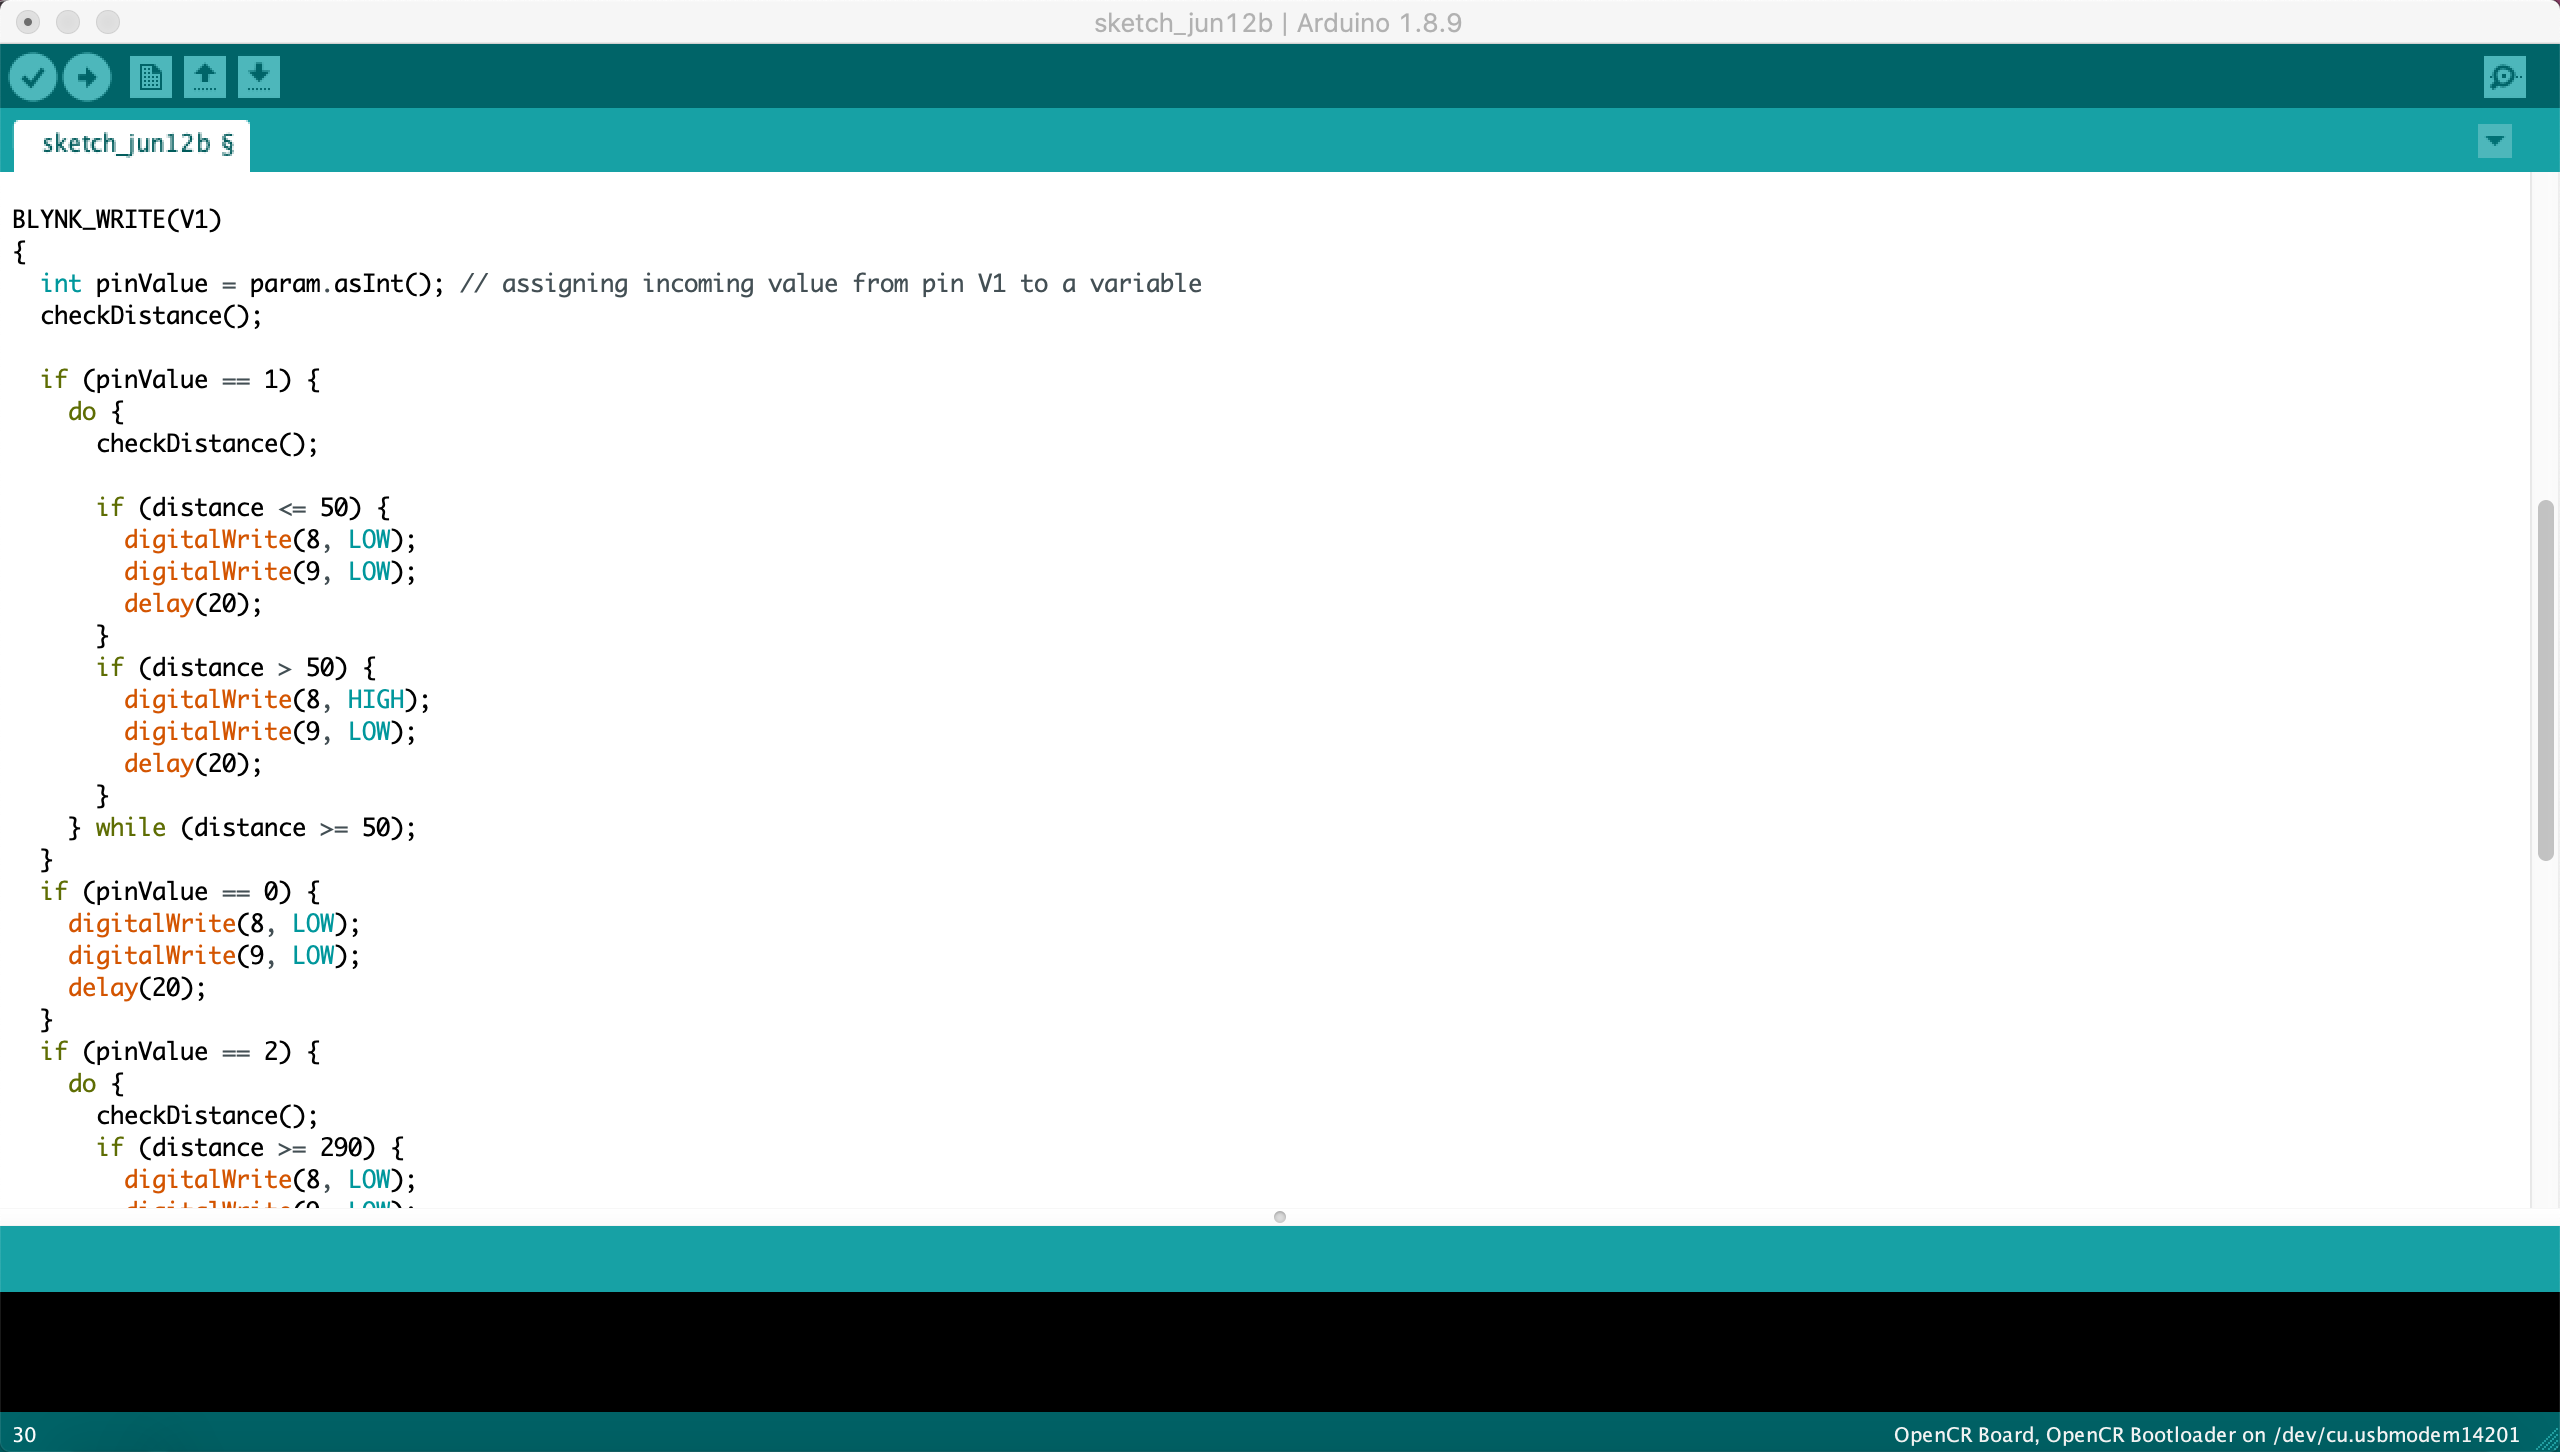Open the tab options dropdown arrow
Screen dimensions: 2560x1452
tap(2494, 141)
